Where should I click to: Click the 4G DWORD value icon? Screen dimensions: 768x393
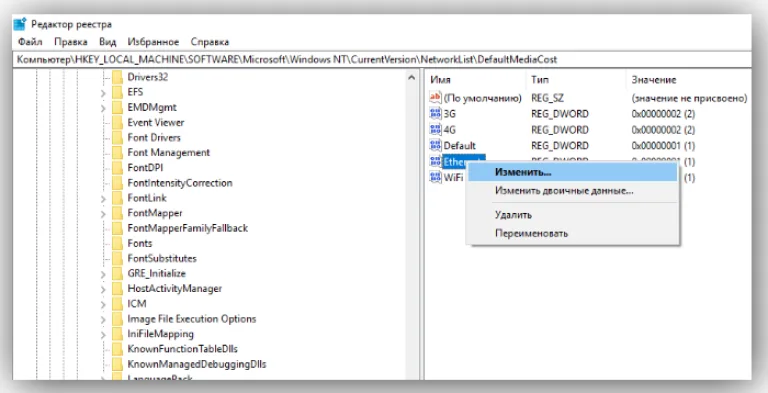coord(435,130)
